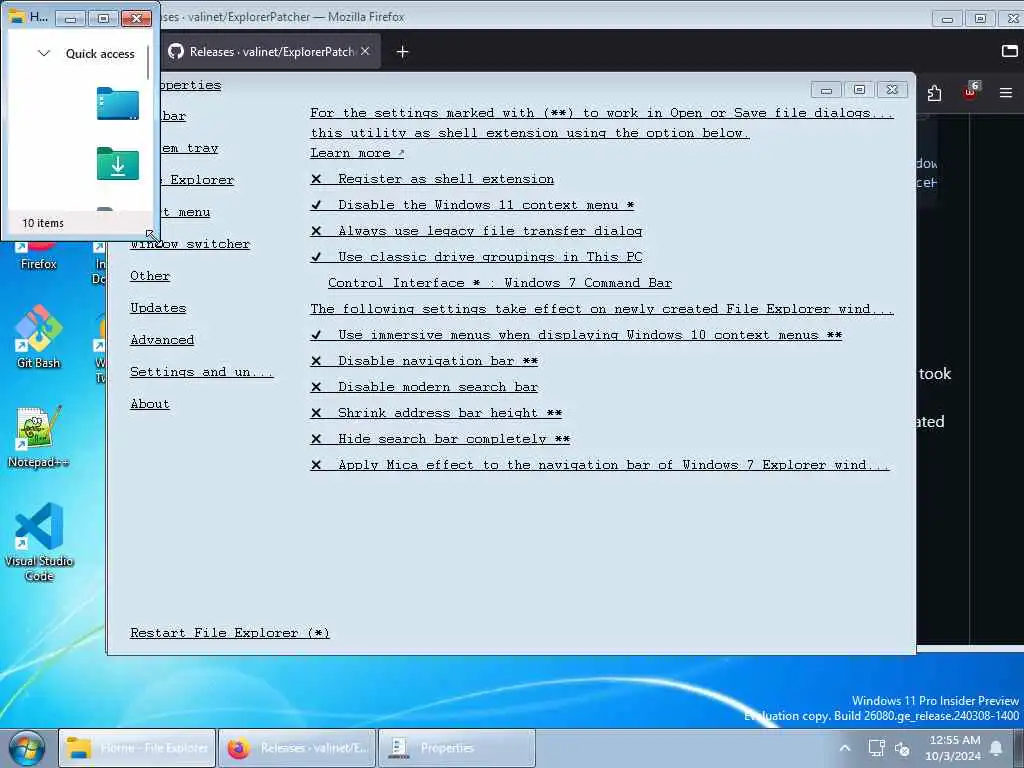The width and height of the screenshot is (1024, 768).
Task: Maximize the Properties window
Action: (859, 90)
